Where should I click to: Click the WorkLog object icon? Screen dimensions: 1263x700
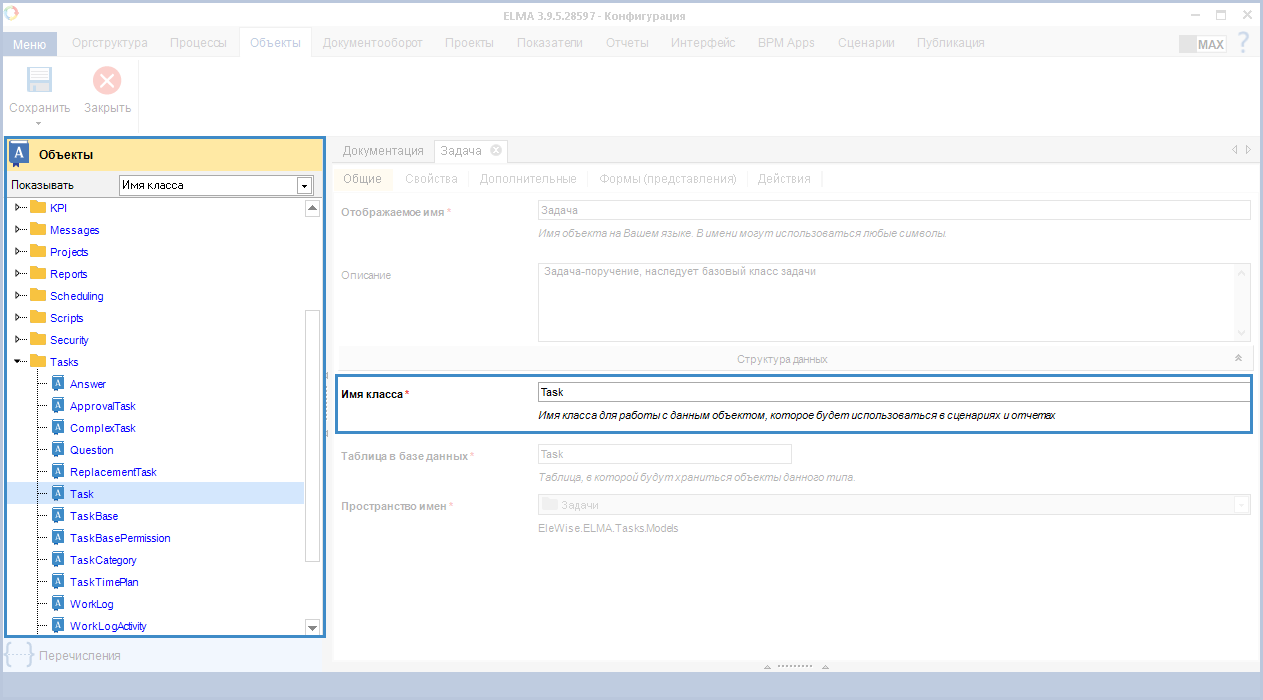tap(58, 603)
